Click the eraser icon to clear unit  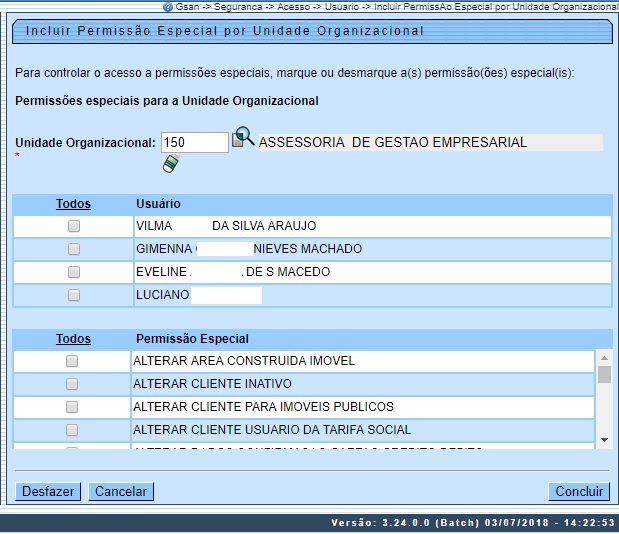point(171,164)
